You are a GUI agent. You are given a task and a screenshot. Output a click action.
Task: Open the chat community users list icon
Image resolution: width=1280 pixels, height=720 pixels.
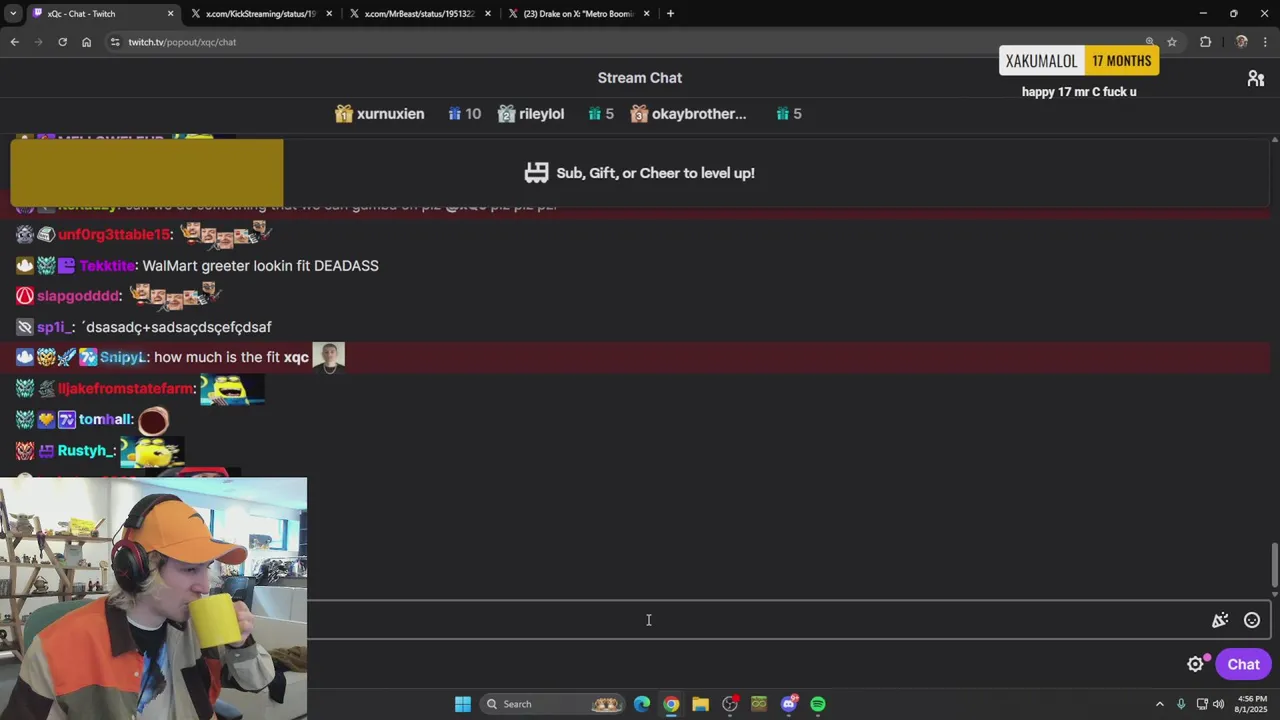point(1256,78)
